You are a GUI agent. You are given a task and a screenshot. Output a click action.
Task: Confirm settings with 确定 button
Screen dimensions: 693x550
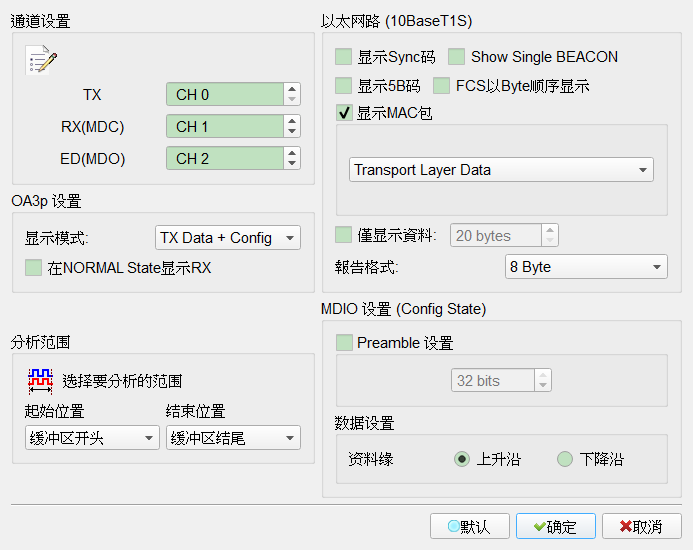(x=556, y=526)
